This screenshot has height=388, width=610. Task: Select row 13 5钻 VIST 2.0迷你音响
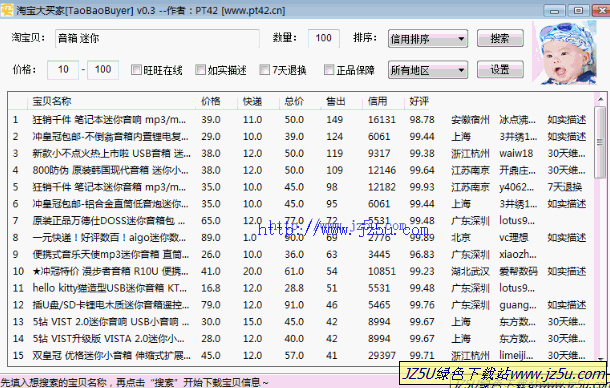pos(301,322)
